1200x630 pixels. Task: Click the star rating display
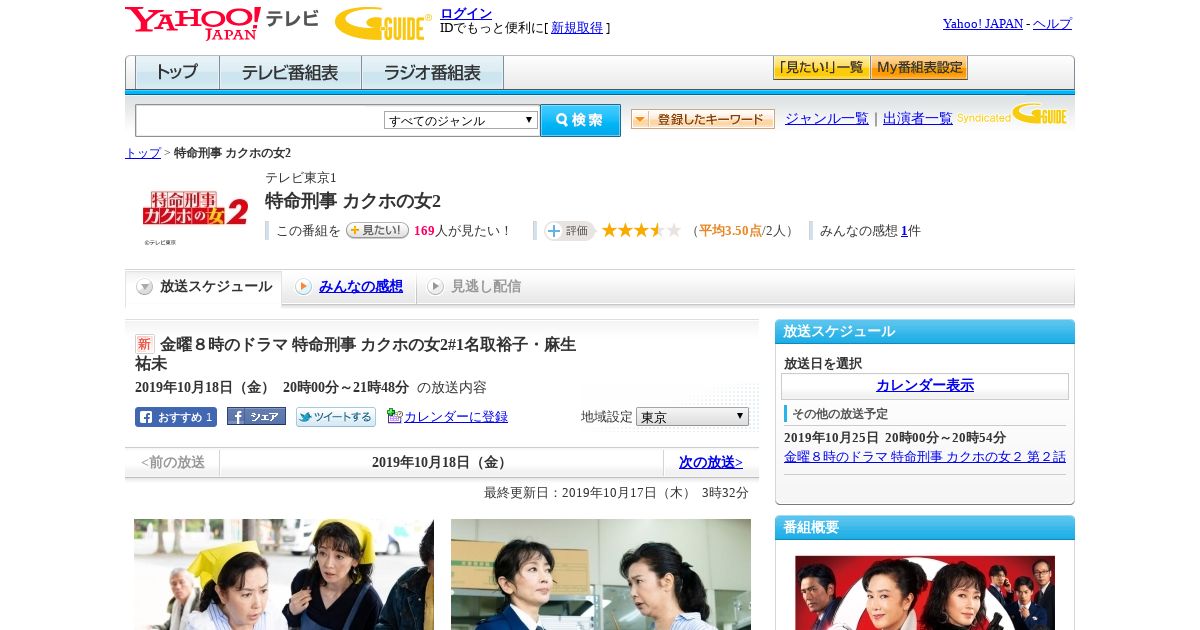click(641, 231)
